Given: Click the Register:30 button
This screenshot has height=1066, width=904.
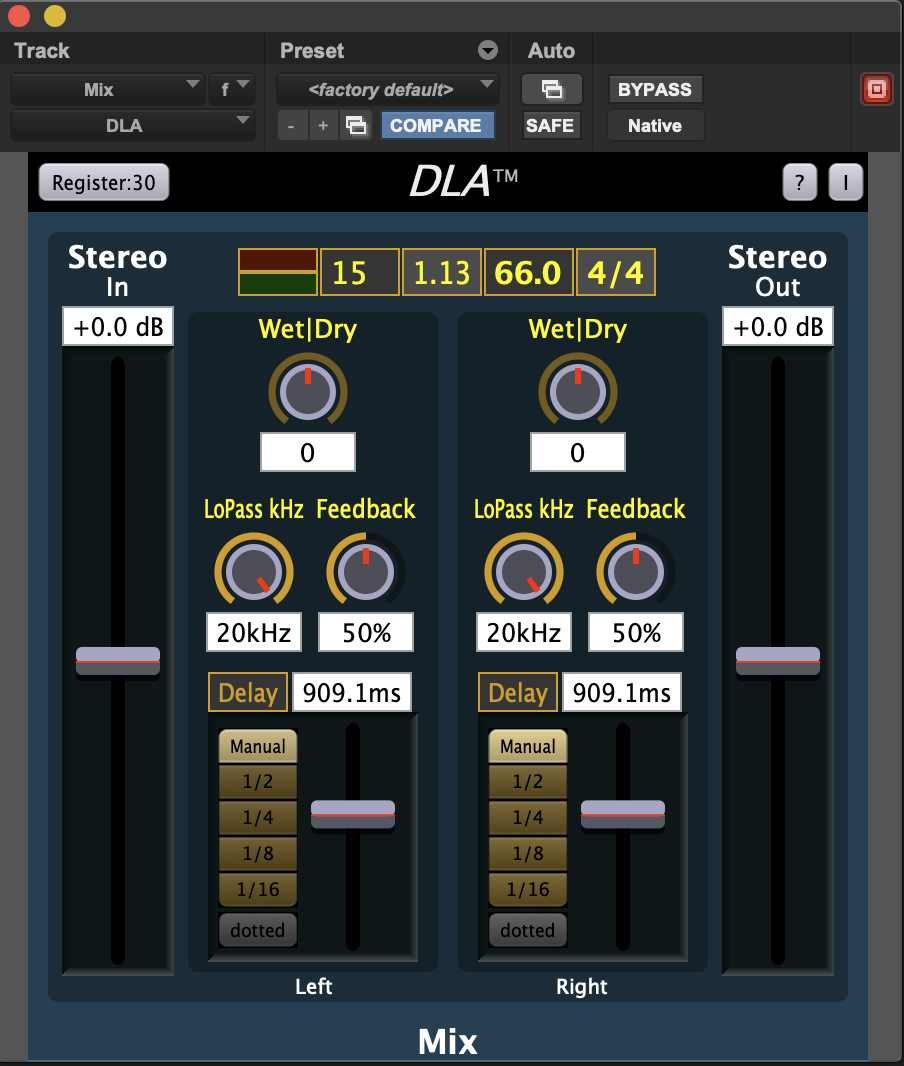Looking at the screenshot, I should point(103,182).
